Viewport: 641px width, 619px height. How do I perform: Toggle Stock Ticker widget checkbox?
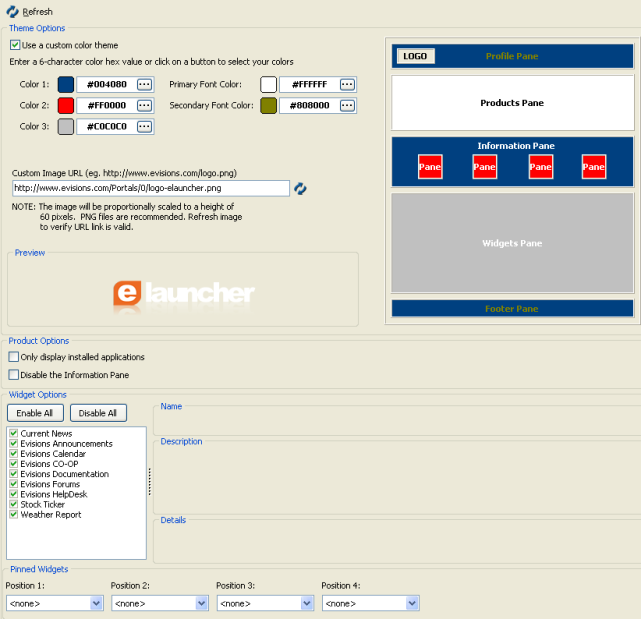[x=13, y=505]
